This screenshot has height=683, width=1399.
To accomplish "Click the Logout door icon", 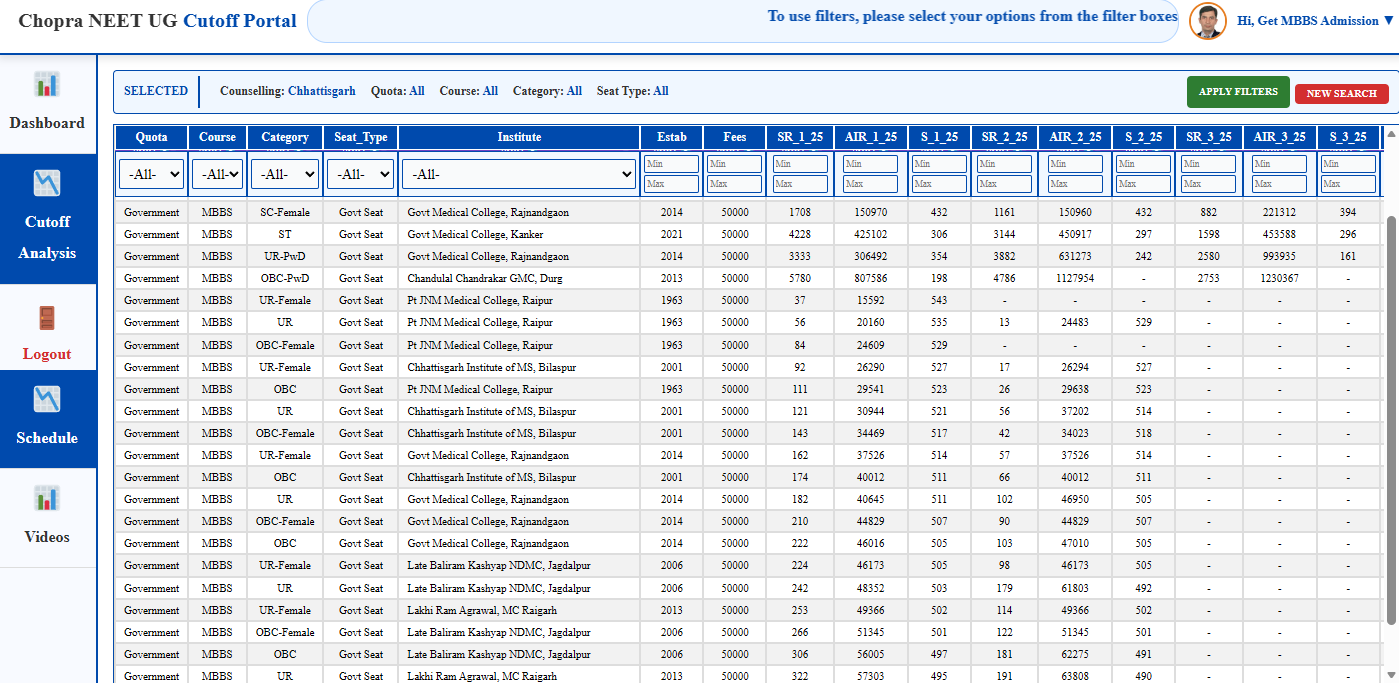I will pos(47,318).
